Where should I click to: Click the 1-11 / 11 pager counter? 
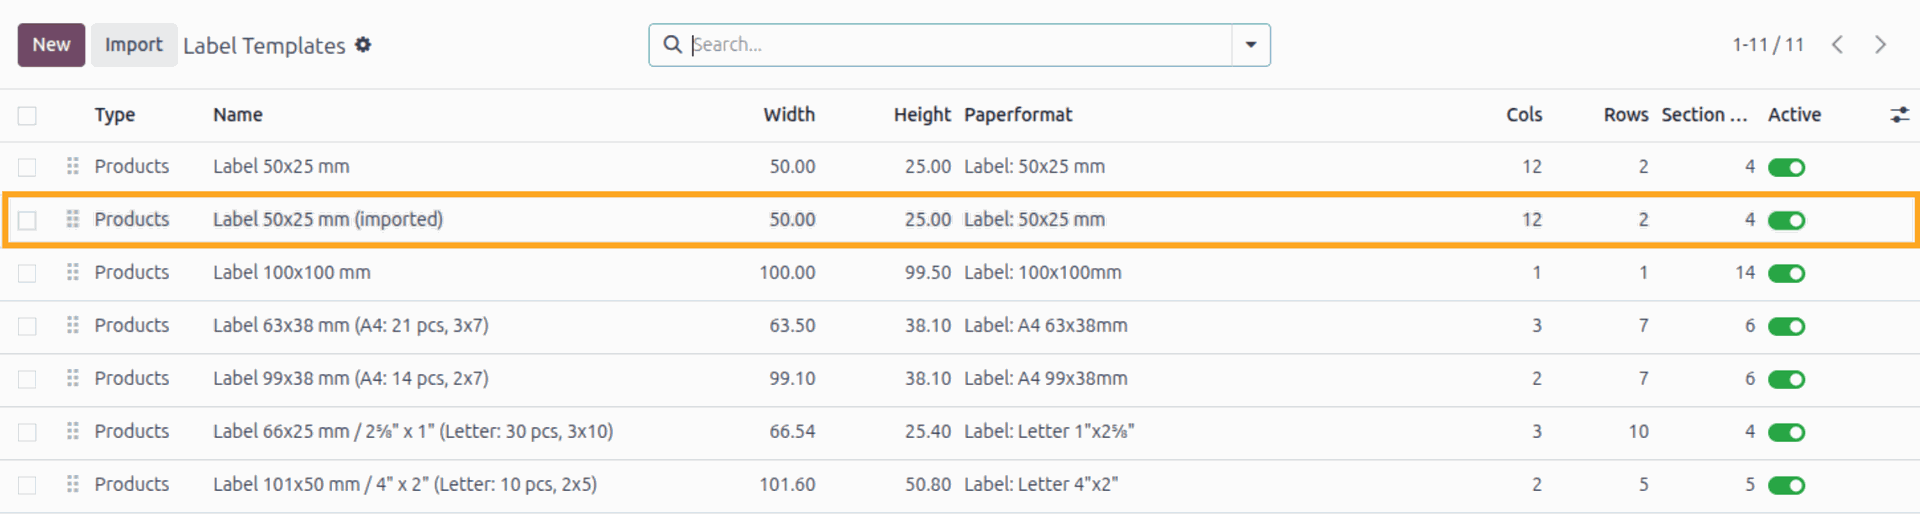pos(1768,45)
